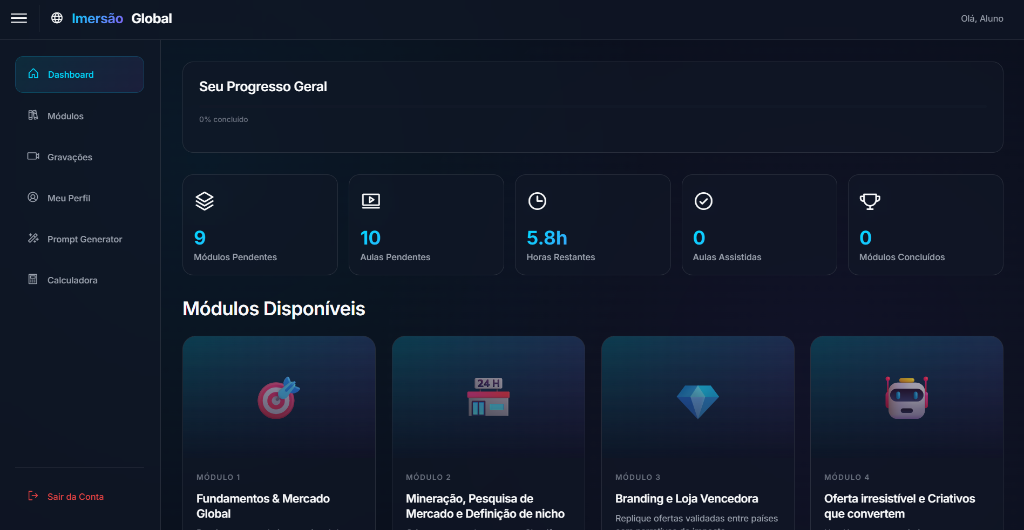This screenshot has height=530, width=1024.
Task: Open Gravações in the sidebar
Action: [80, 157]
